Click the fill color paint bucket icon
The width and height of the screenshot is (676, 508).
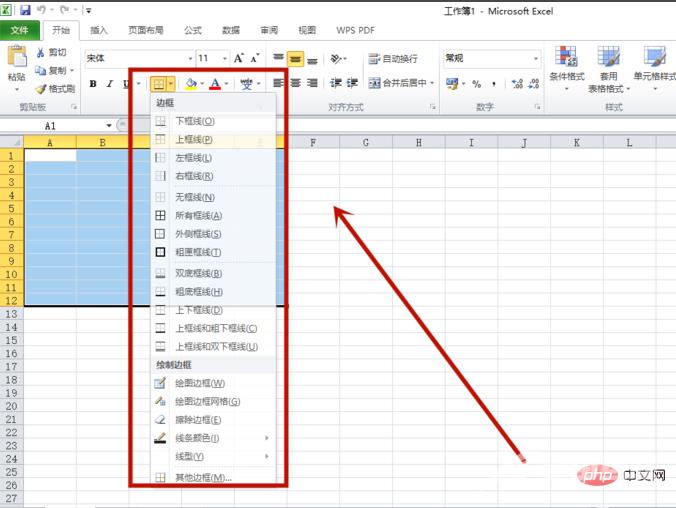pyautogui.click(x=190, y=84)
